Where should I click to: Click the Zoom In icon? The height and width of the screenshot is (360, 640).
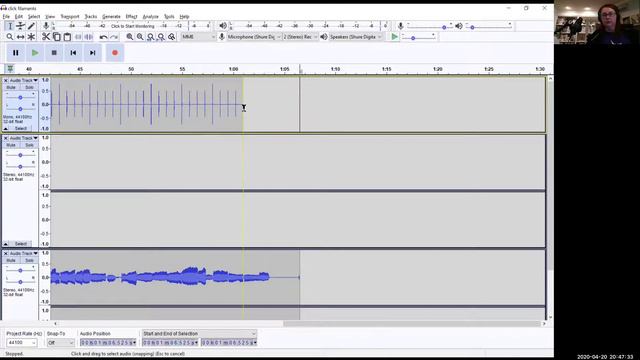tap(129, 37)
